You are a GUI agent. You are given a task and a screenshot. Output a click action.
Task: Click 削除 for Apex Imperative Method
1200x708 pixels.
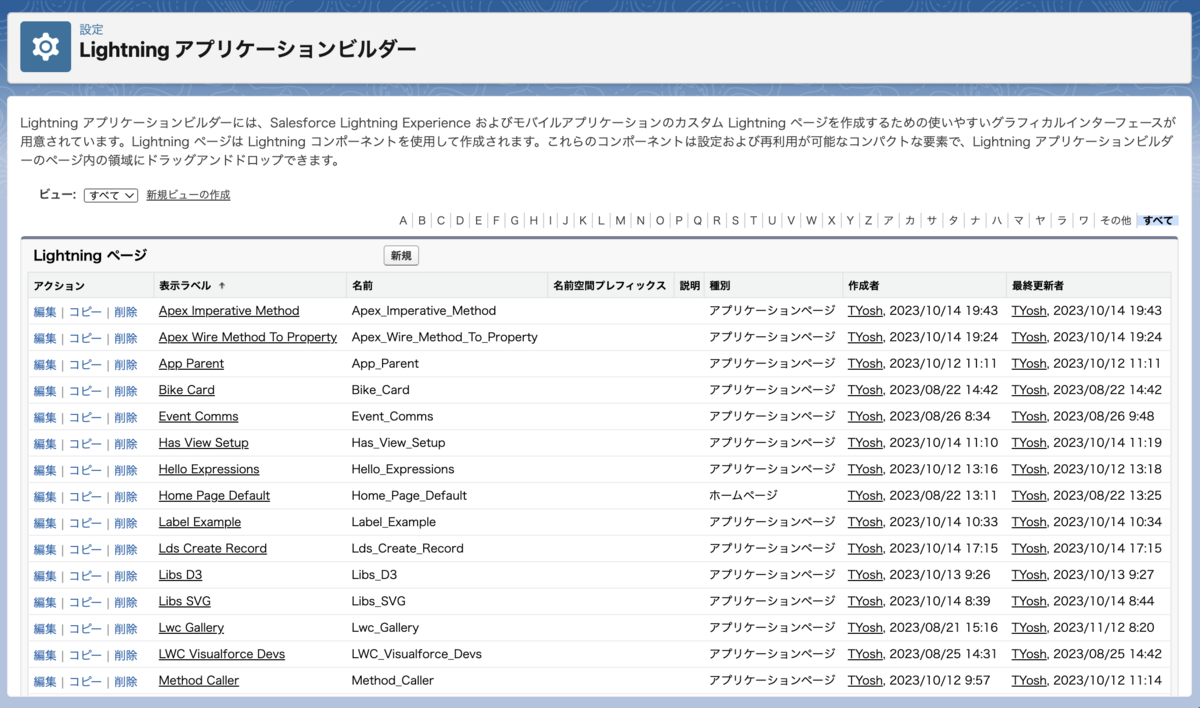point(126,312)
